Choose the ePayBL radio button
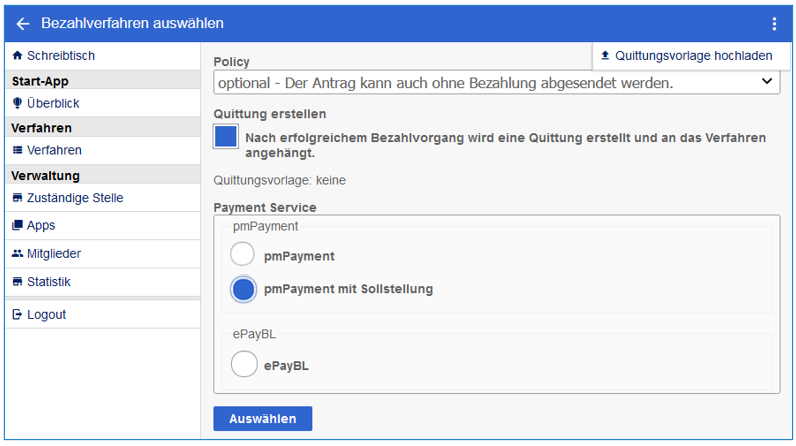The width and height of the screenshot is (796, 446). 243,365
